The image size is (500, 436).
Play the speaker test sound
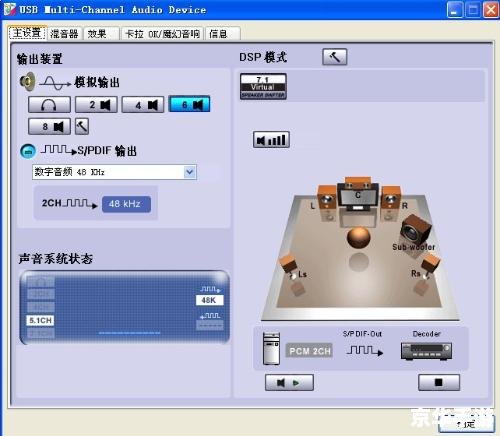pos(289,382)
